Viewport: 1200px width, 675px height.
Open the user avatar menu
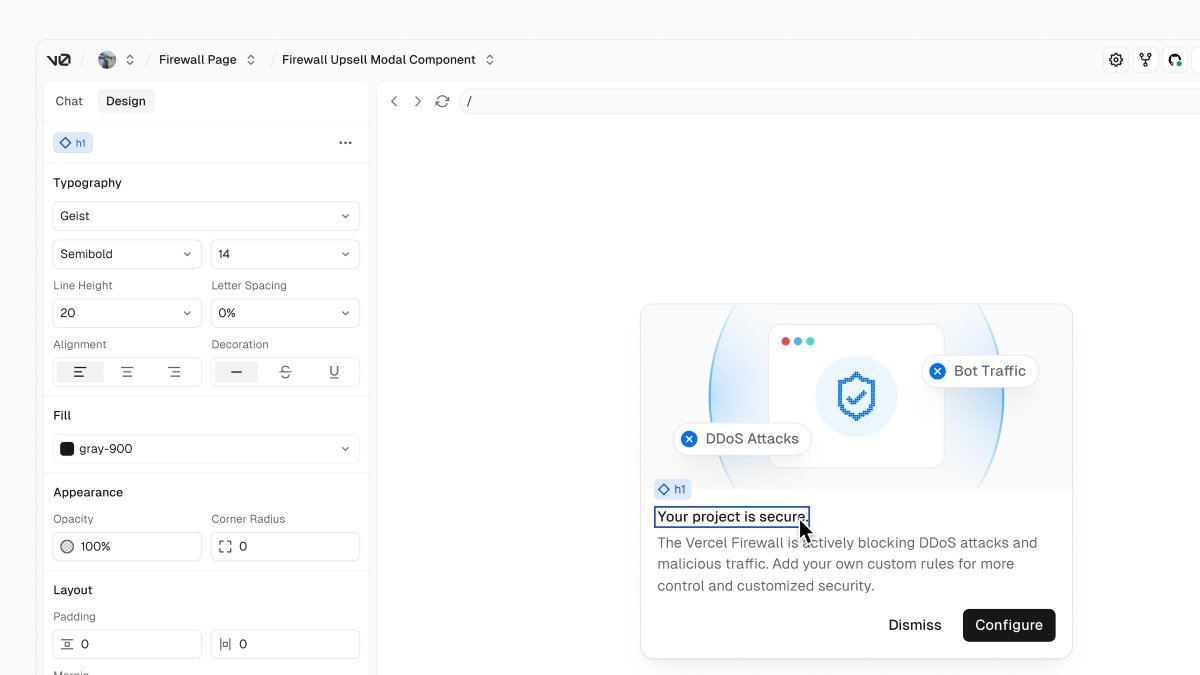107,60
